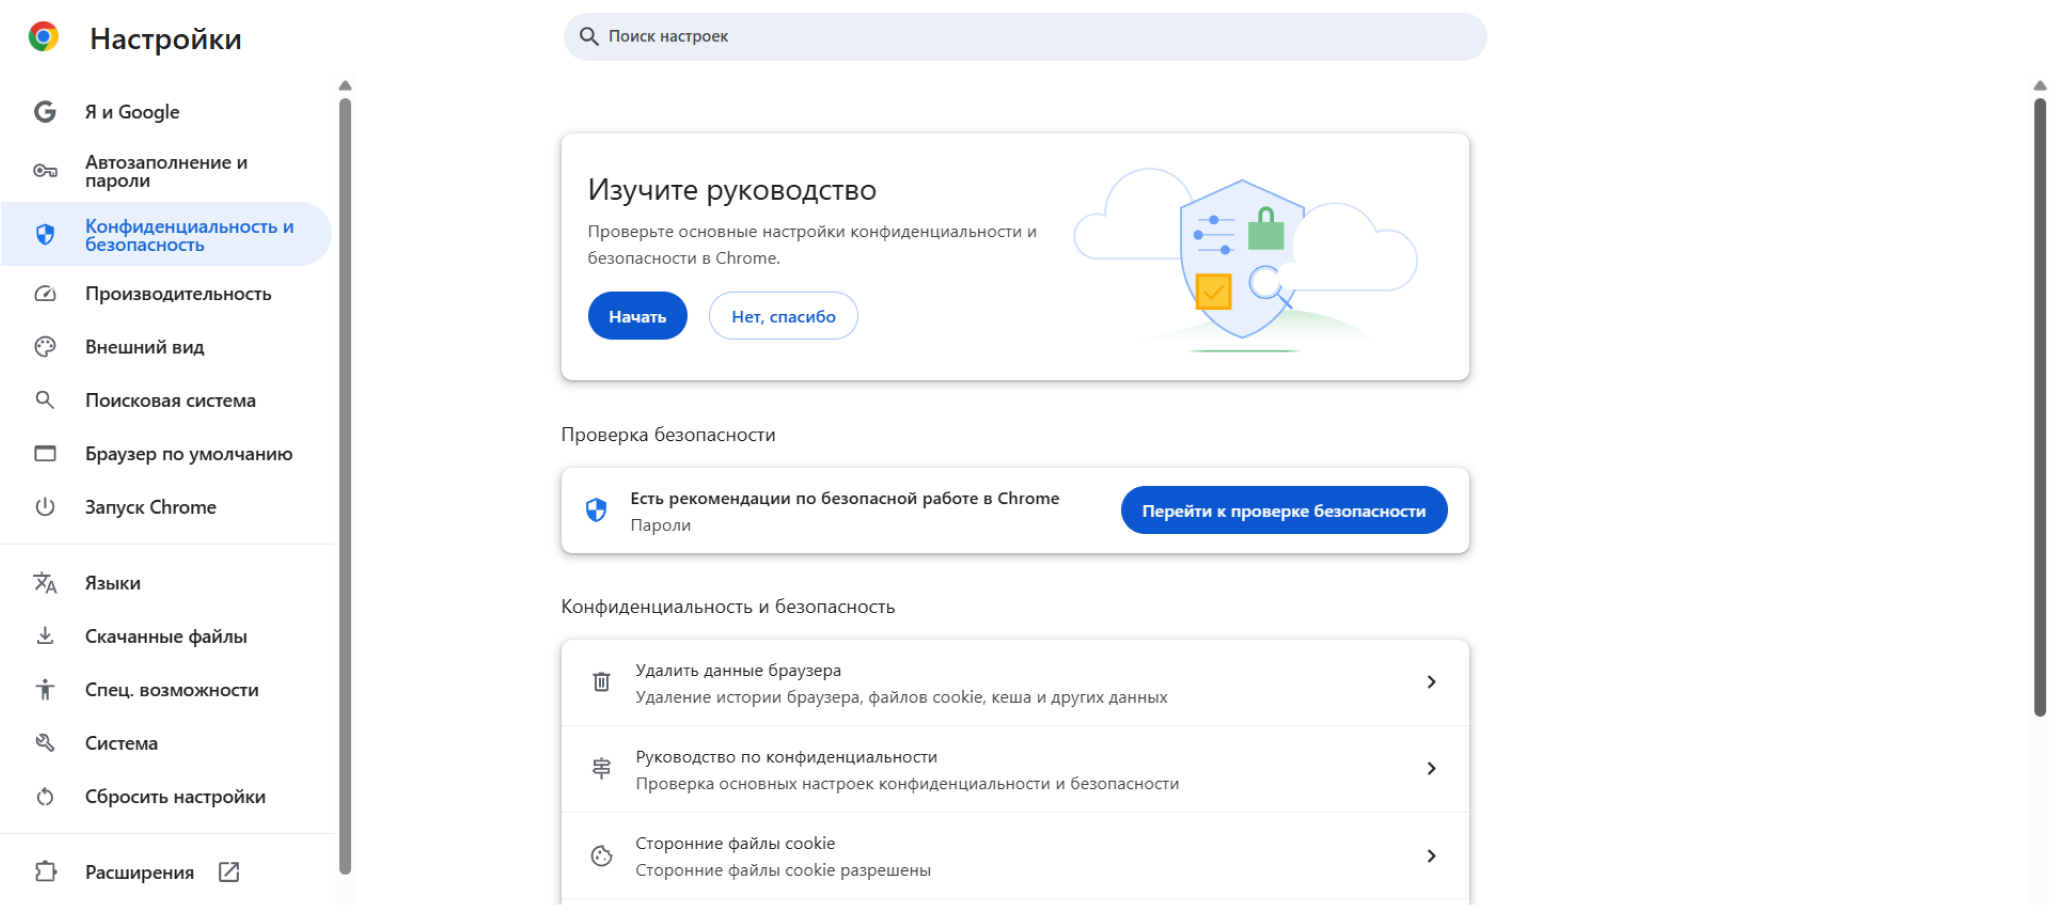
Task: Click the Google G icon in sidebar
Action: pos(45,112)
